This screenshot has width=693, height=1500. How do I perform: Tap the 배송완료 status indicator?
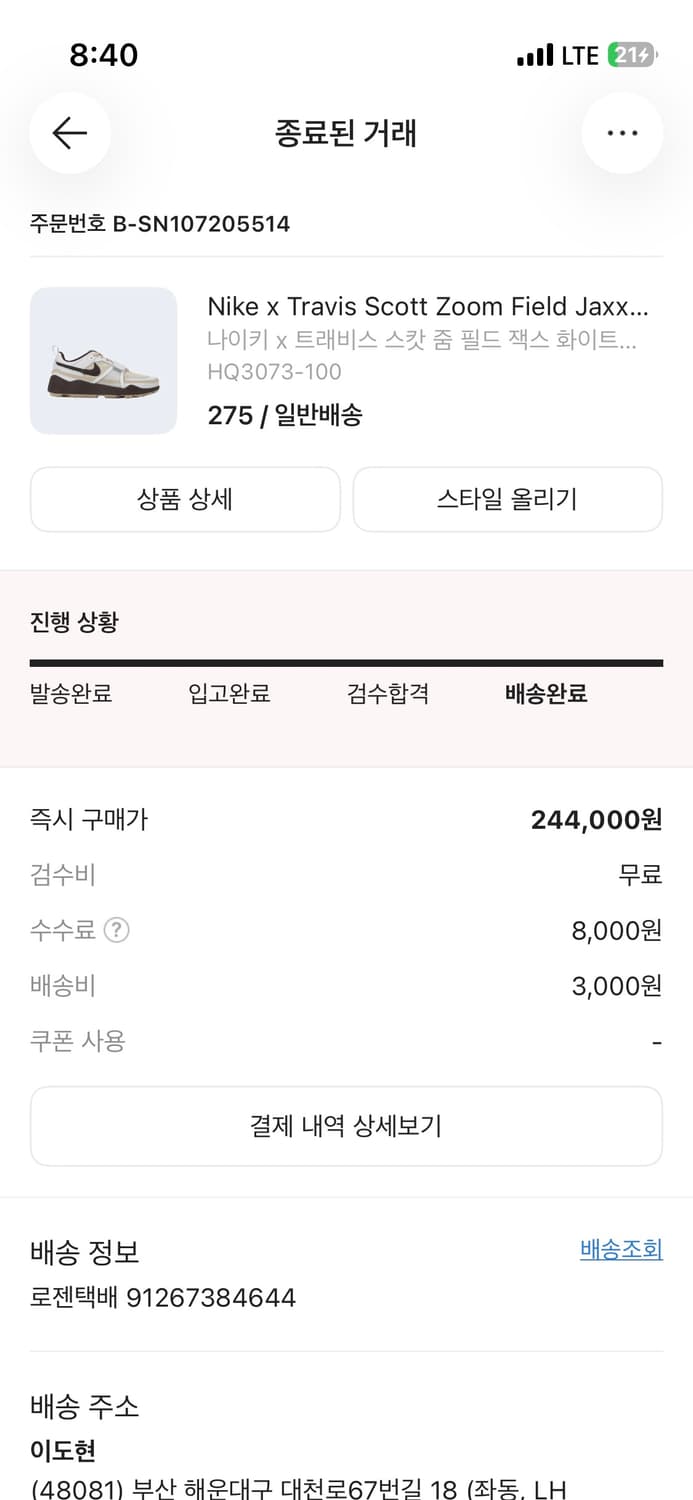pyautogui.click(x=545, y=694)
